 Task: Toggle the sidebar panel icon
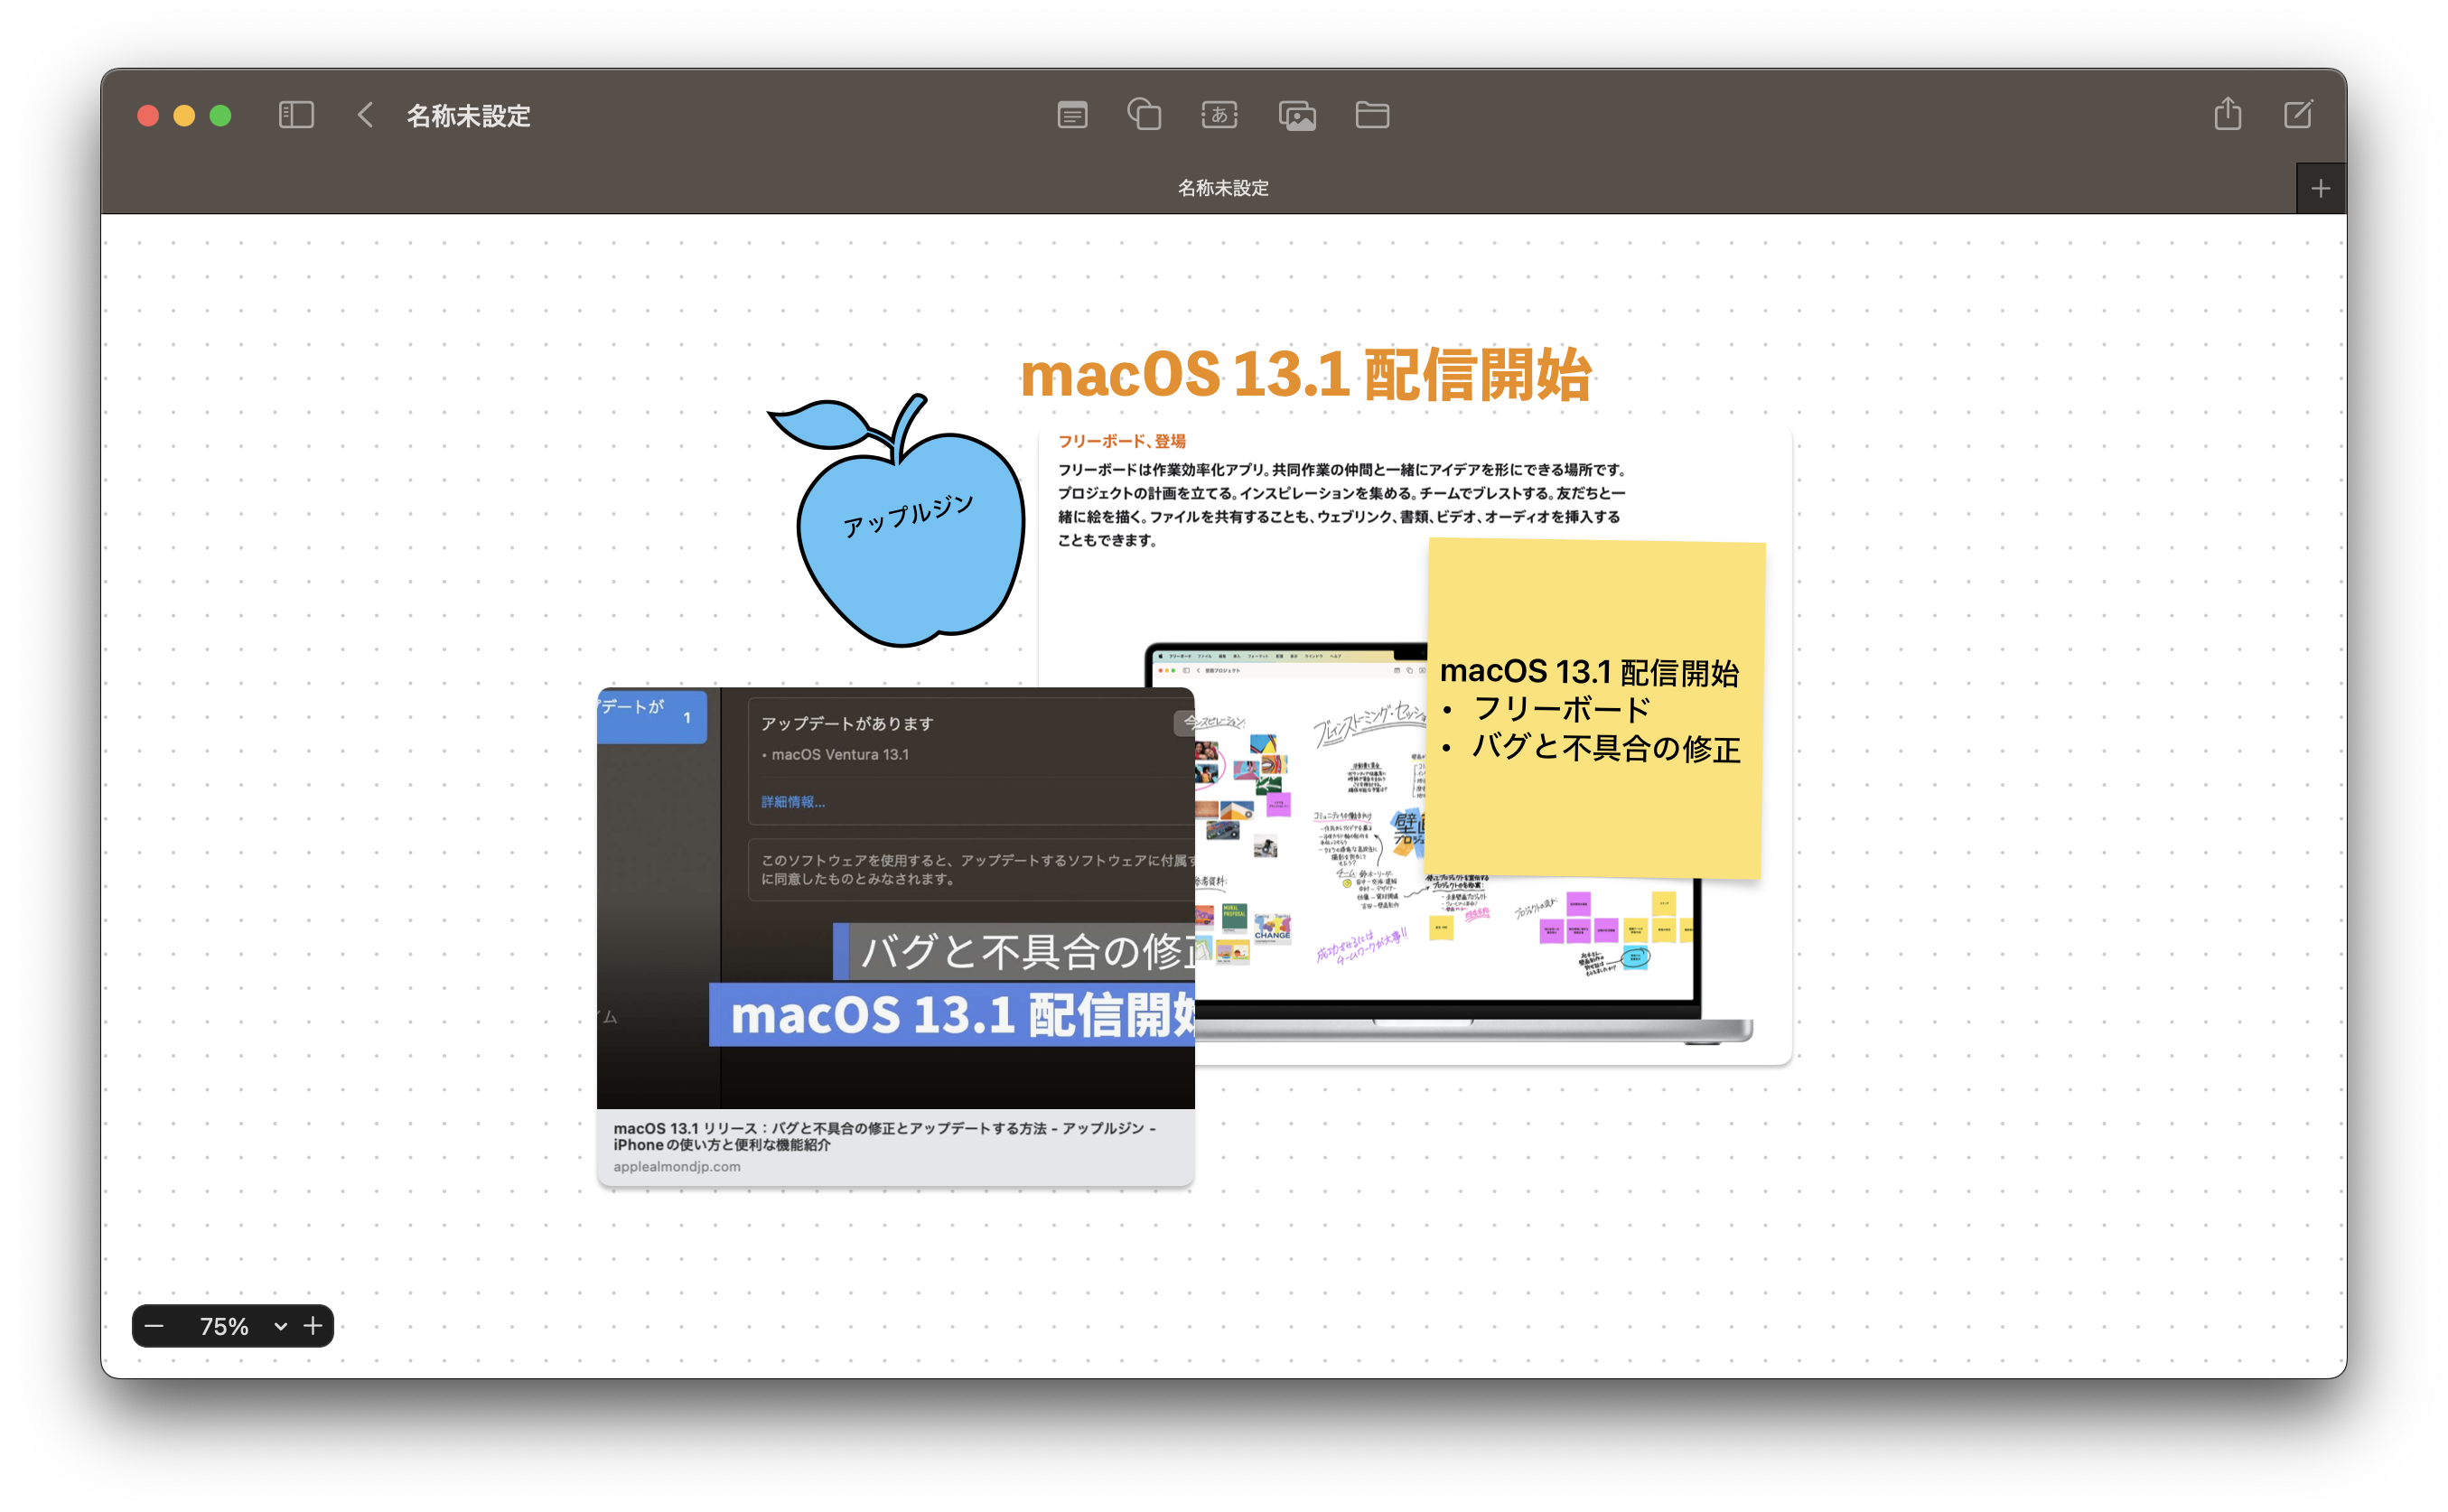(296, 115)
